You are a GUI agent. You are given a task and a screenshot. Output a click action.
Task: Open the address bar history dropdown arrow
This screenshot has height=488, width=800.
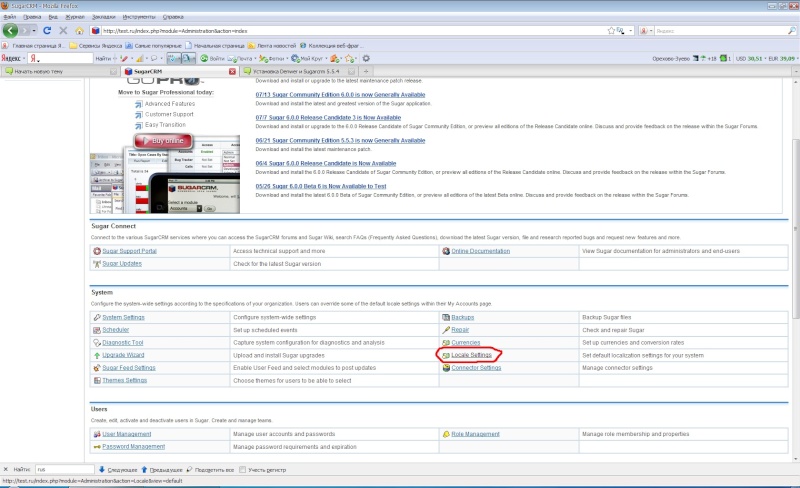(x=631, y=31)
